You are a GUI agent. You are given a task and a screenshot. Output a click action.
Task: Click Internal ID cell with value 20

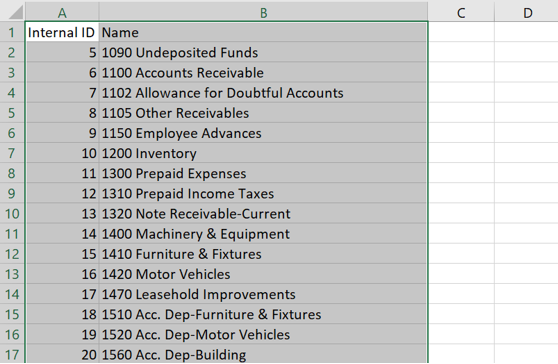pyautogui.click(x=62, y=354)
